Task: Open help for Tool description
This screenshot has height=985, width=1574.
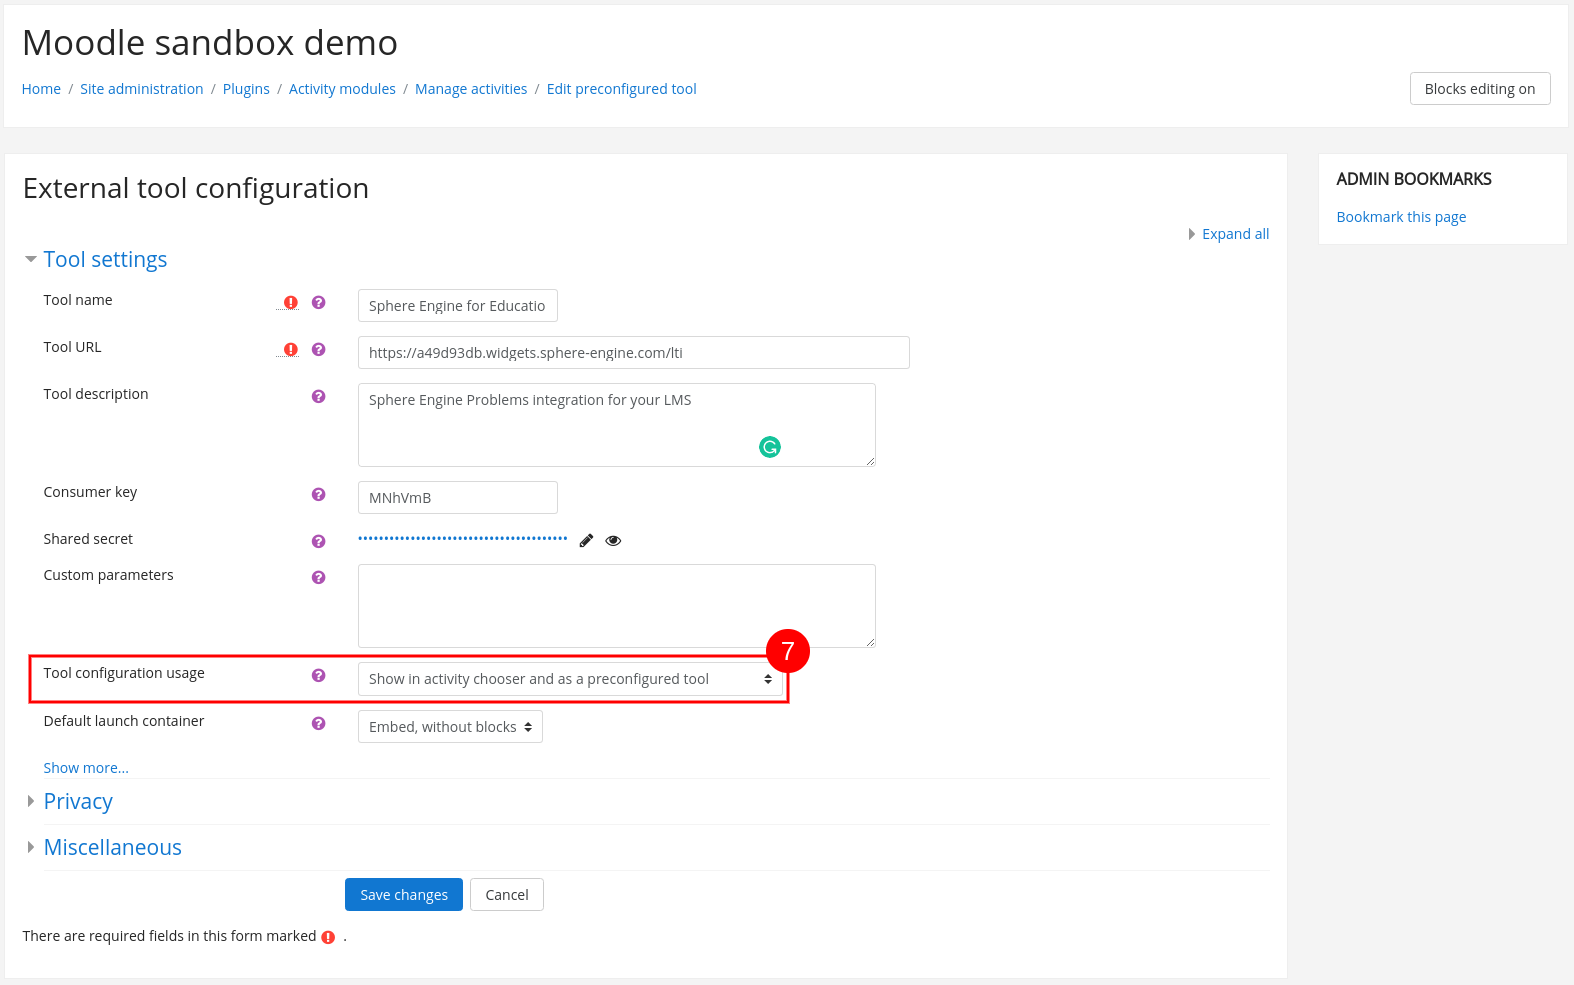Action: (318, 396)
